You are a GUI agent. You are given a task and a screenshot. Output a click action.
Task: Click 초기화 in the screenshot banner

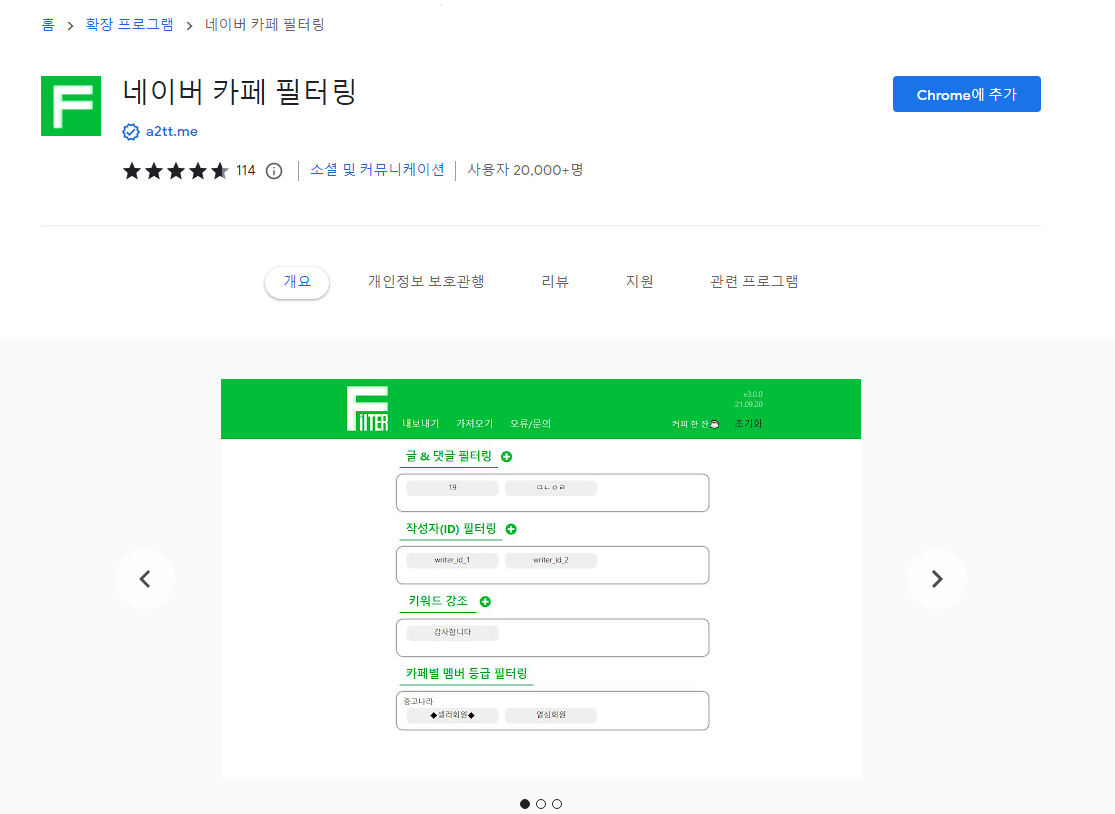[748, 424]
